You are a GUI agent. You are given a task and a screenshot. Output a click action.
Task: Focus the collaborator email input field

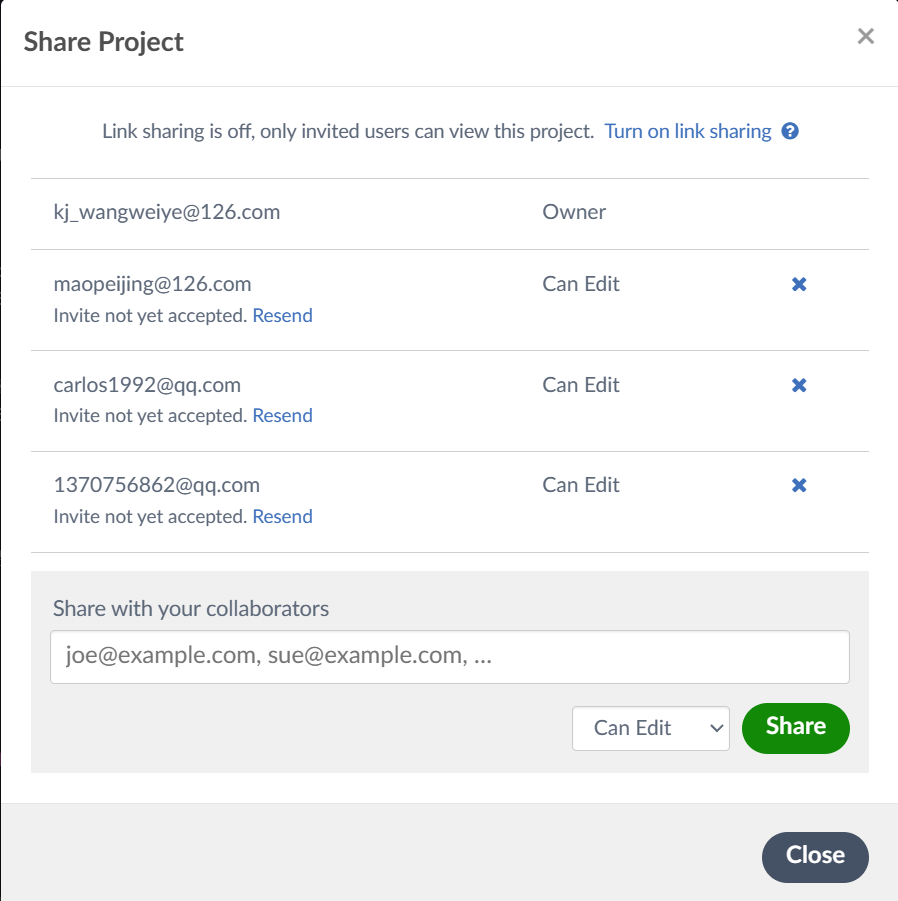tap(449, 657)
